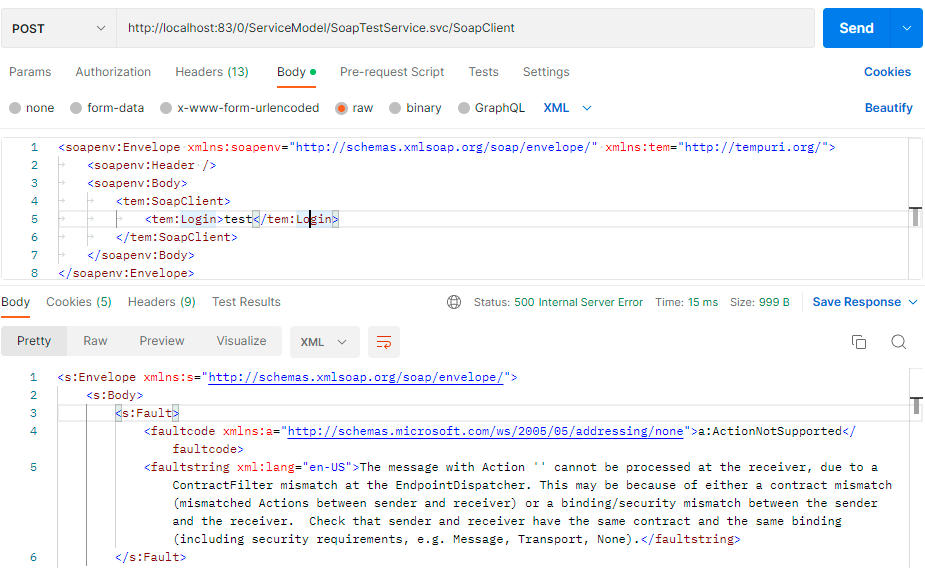Select the binary radio button
Image resolution: width=925 pixels, height=568 pixels.
395,108
